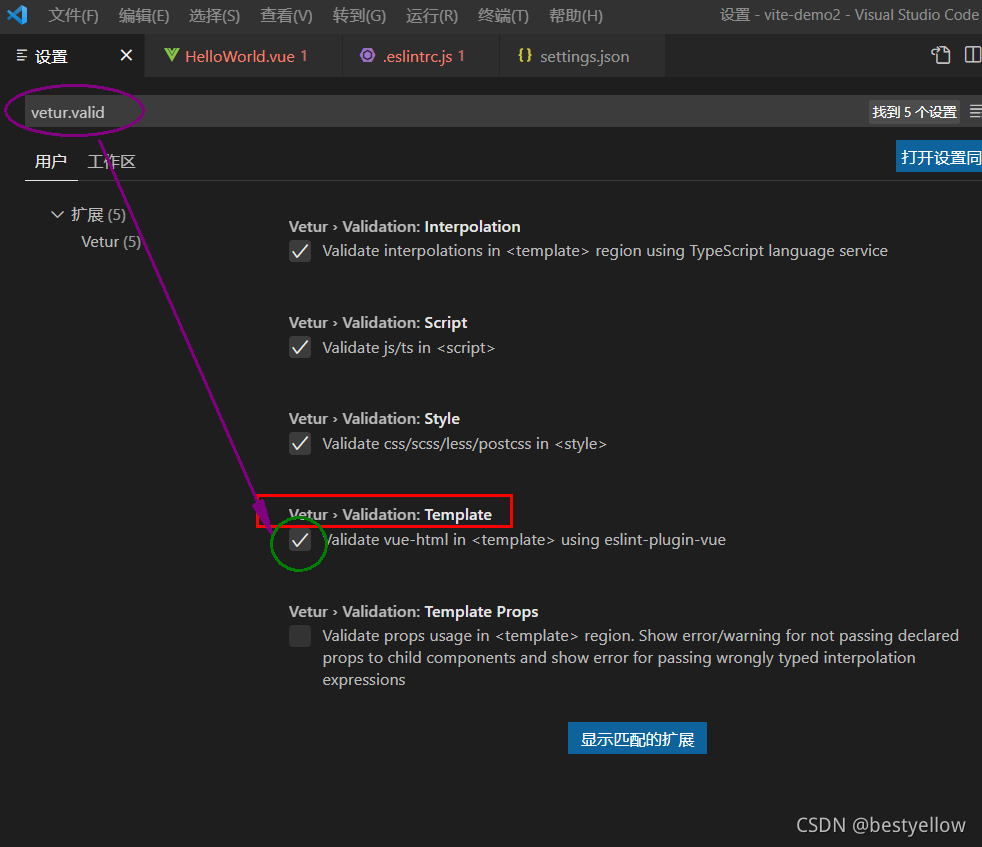Viewport: 982px width, 847px height.
Task: Click the filter list icon in search bar
Action: (x=975, y=112)
